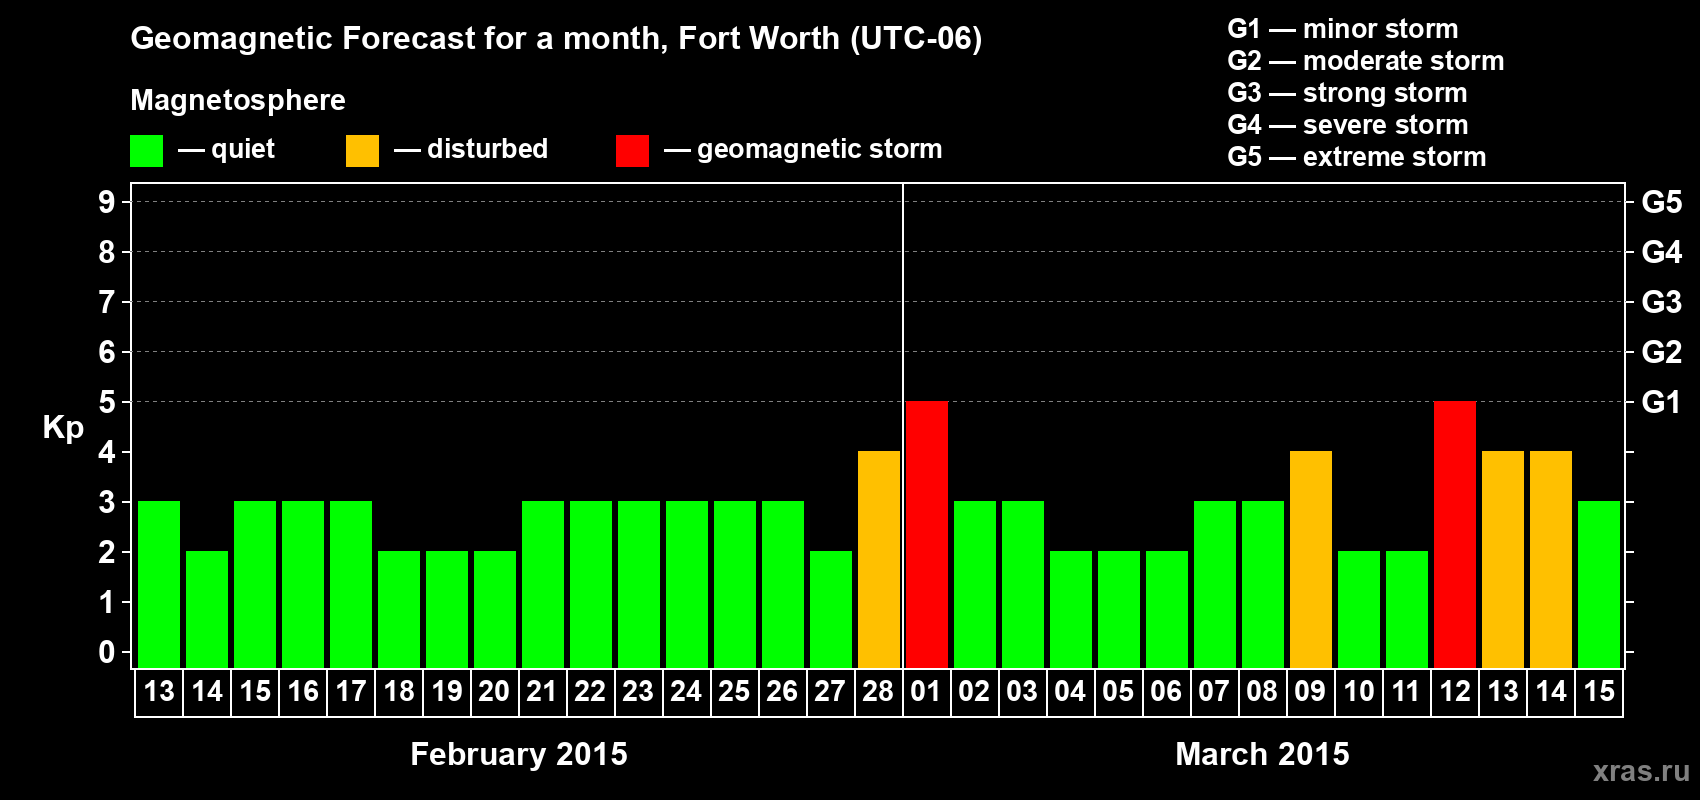The height and width of the screenshot is (800, 1700).
Task: Select the red storm bar for March 01
Action: click(927, 535)
